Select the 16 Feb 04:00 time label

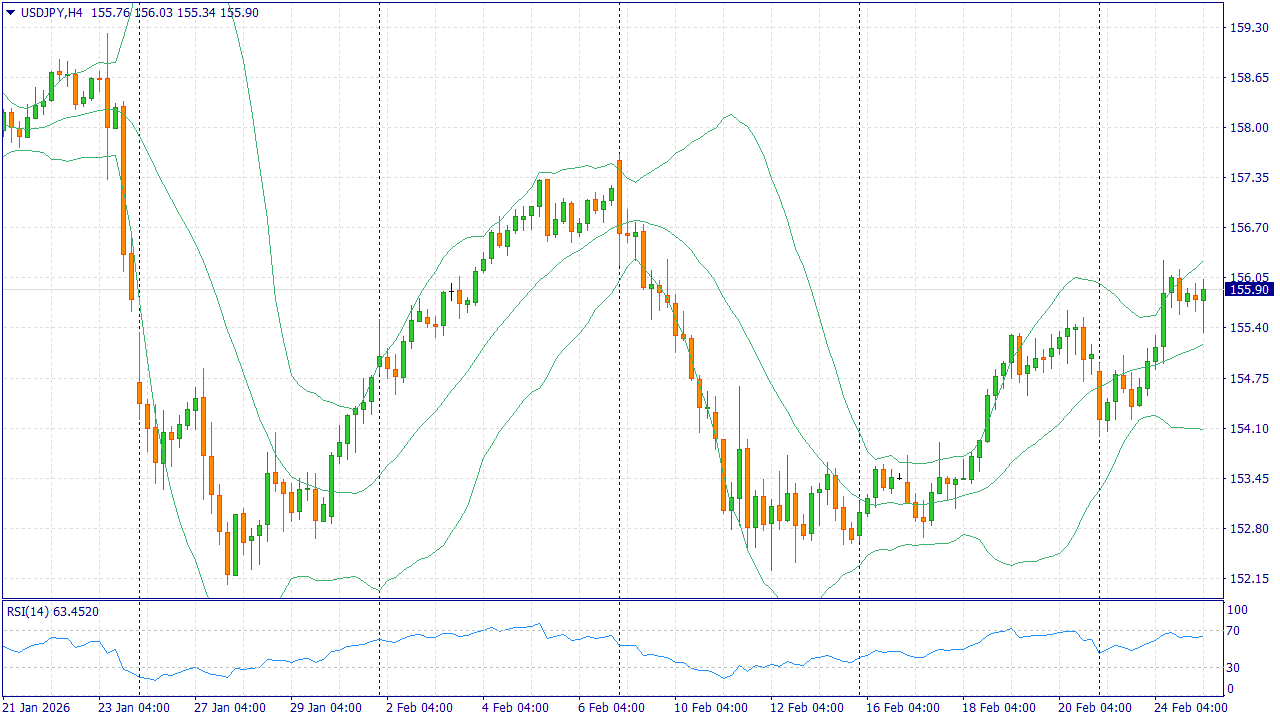pos(902,708)
